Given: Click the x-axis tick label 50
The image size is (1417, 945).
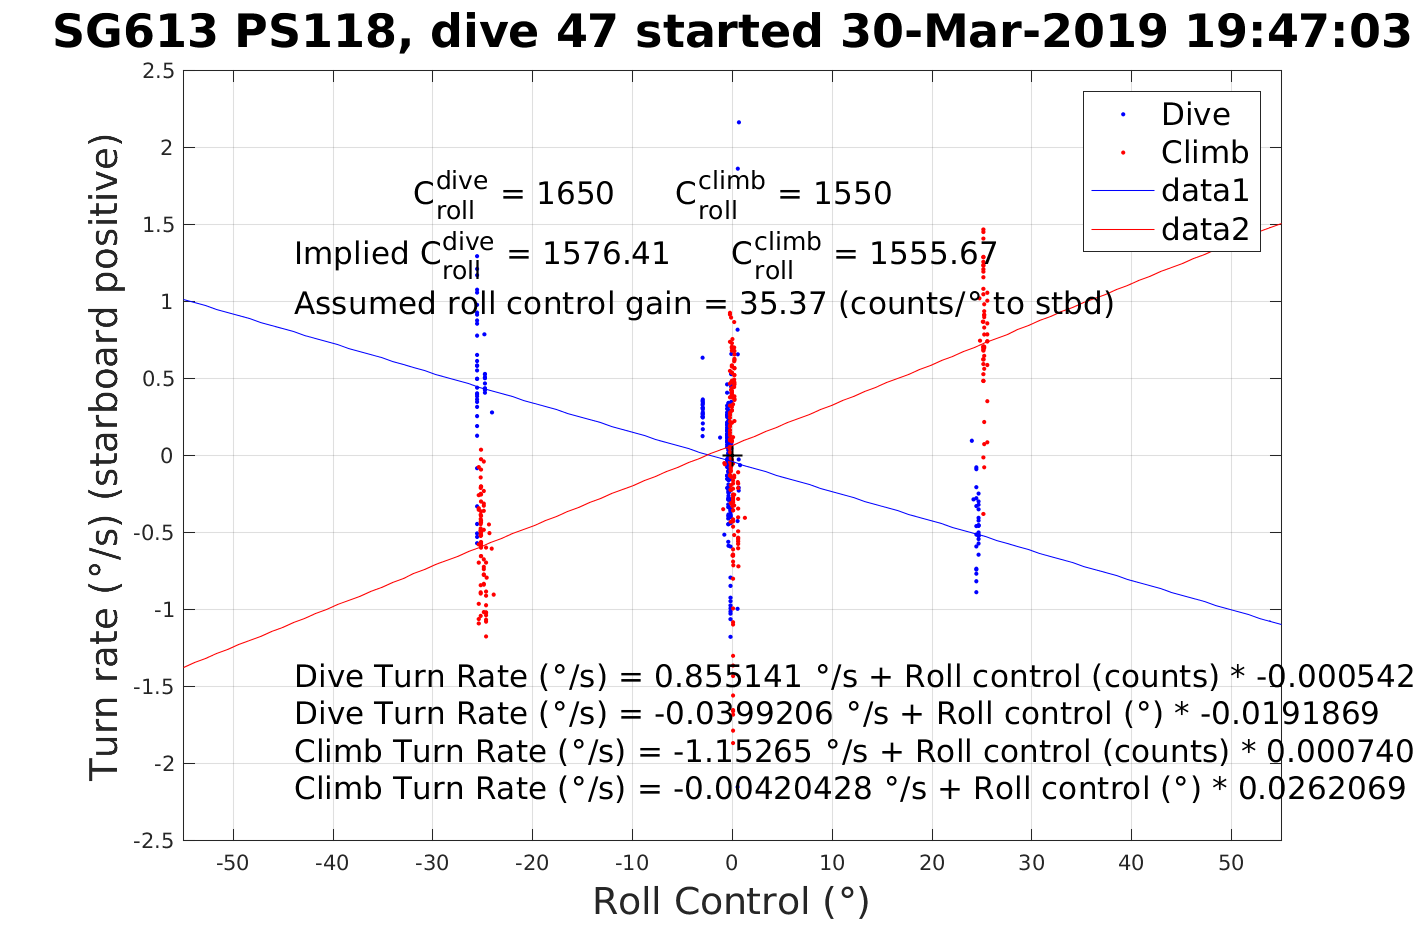Looking at the screenshot, I should 1231,863.
